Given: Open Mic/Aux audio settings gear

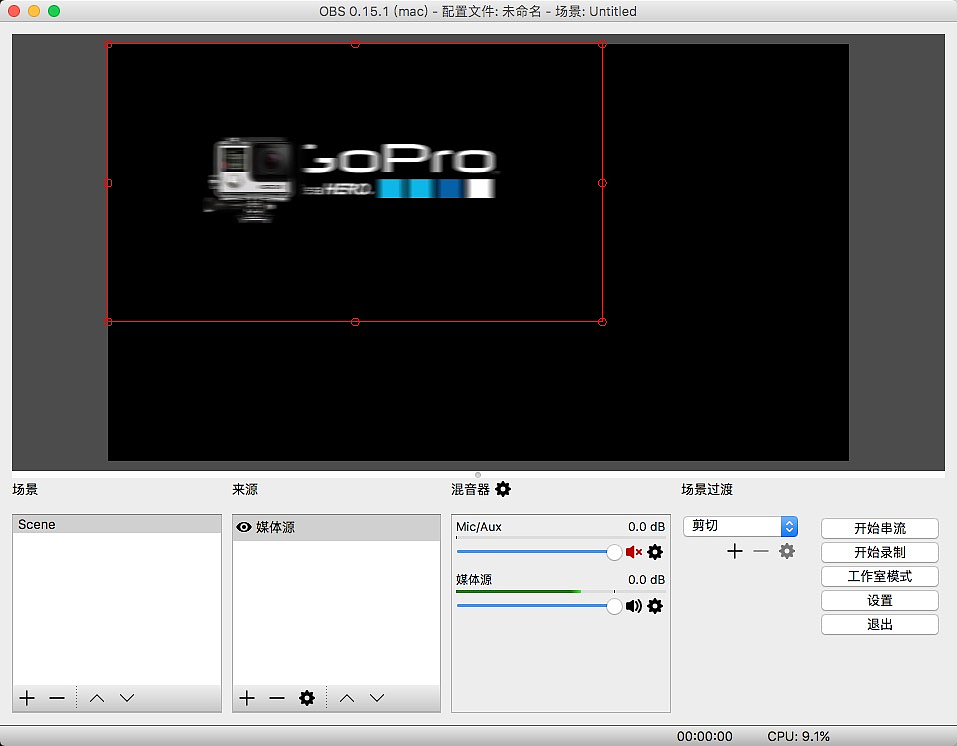Looking at the screenshot, I should [x=655, y=552].
